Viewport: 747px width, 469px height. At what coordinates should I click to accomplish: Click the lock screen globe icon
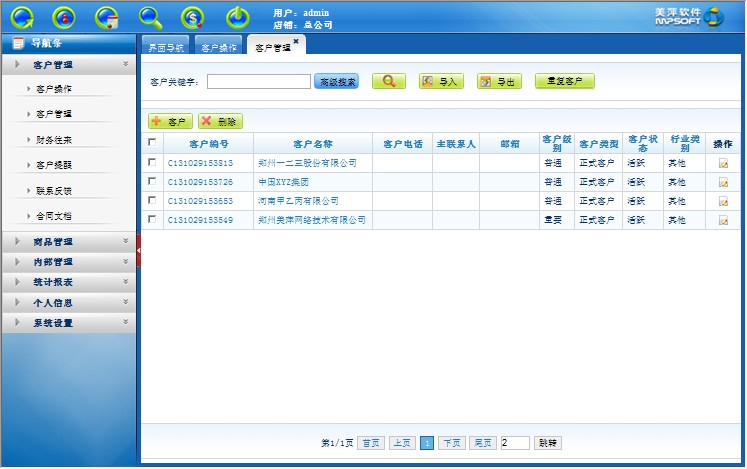click(x=64, y=16)
